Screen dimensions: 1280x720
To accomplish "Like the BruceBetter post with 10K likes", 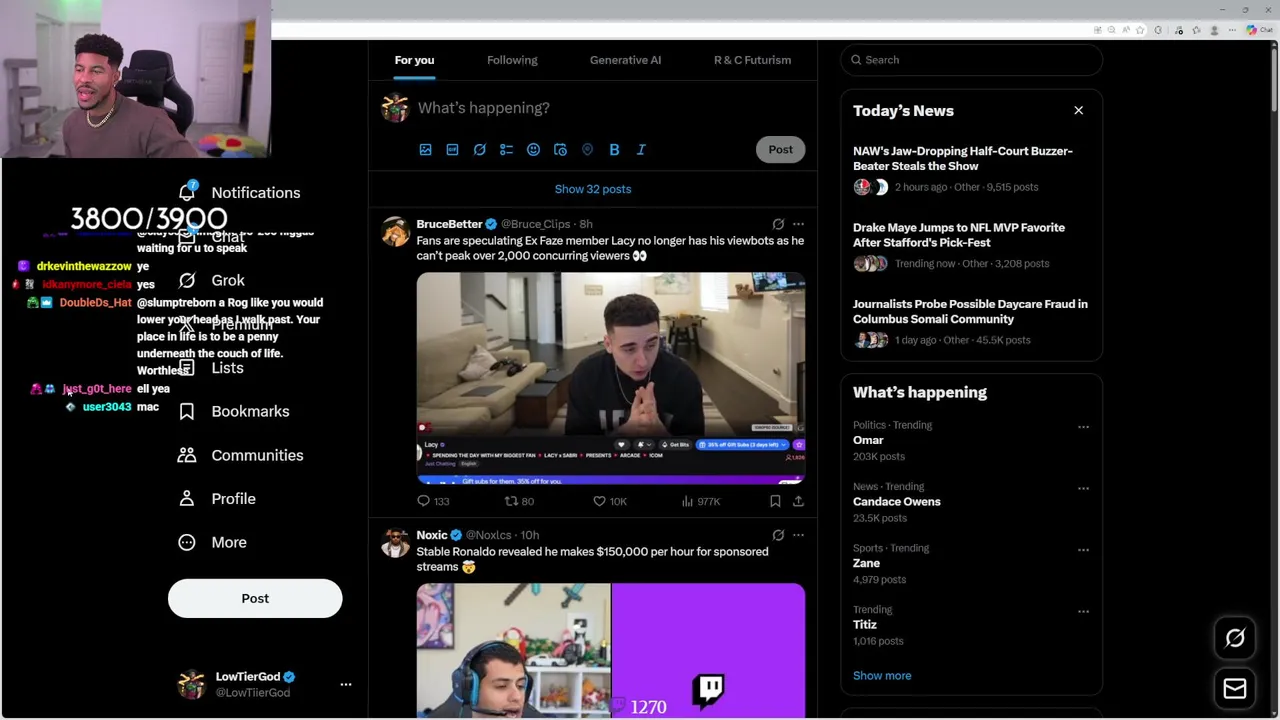I will tap(609, 501).
